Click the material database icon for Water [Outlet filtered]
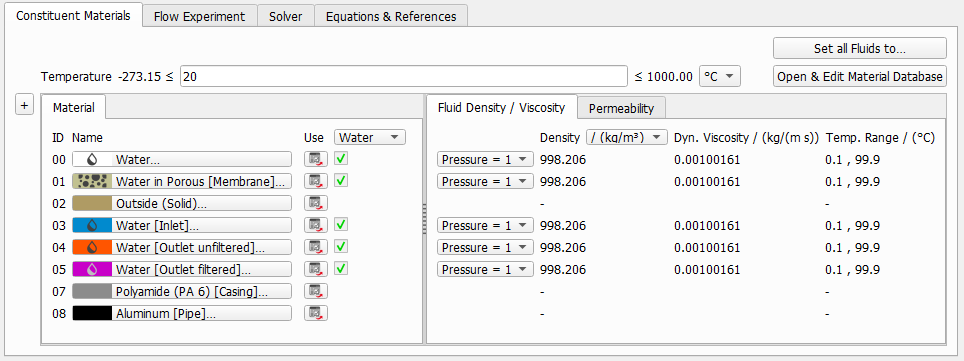The width and height of the screenshot is (964, 361). tap(316, 269)
